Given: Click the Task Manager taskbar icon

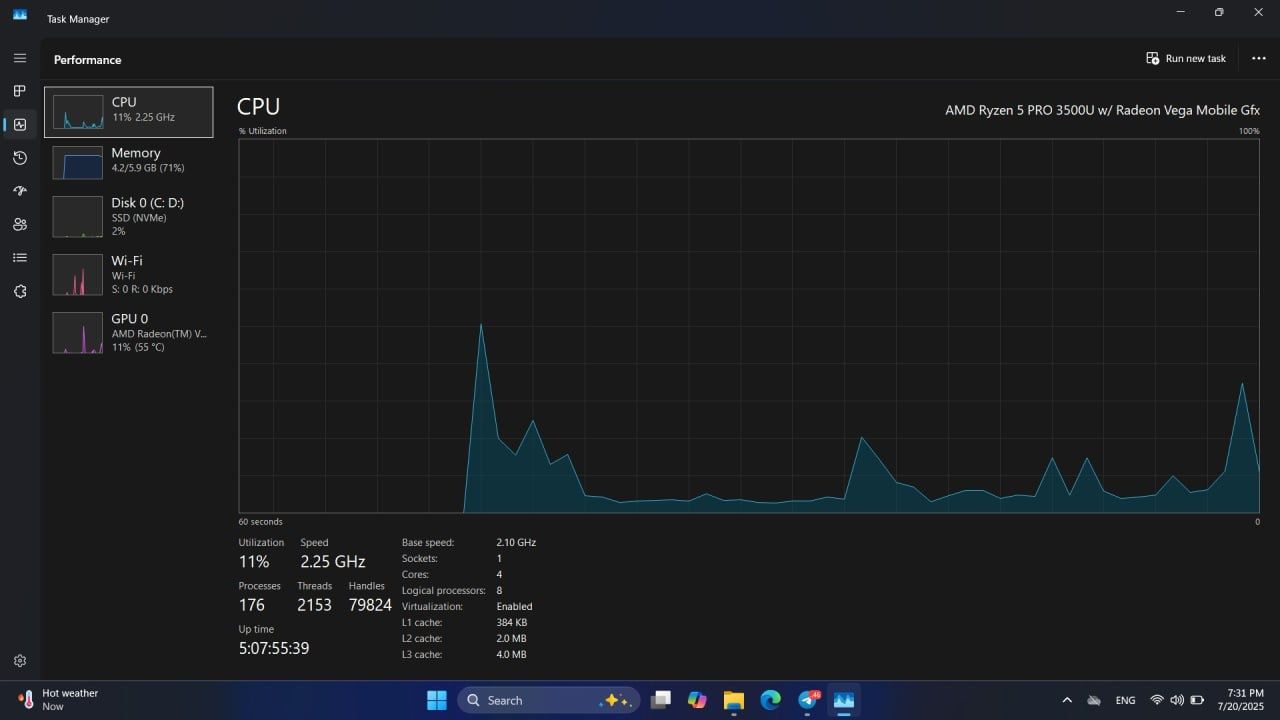Looking at the screenshot, I should [x=844, y=700].
